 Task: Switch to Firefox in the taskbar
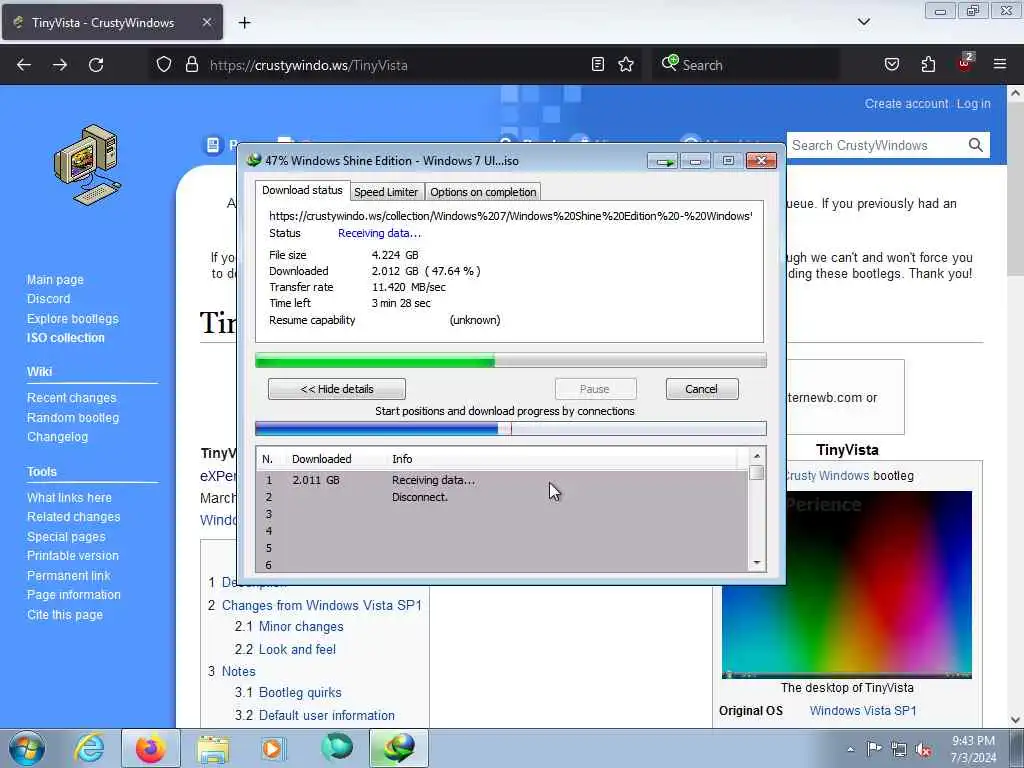[150, 748]
